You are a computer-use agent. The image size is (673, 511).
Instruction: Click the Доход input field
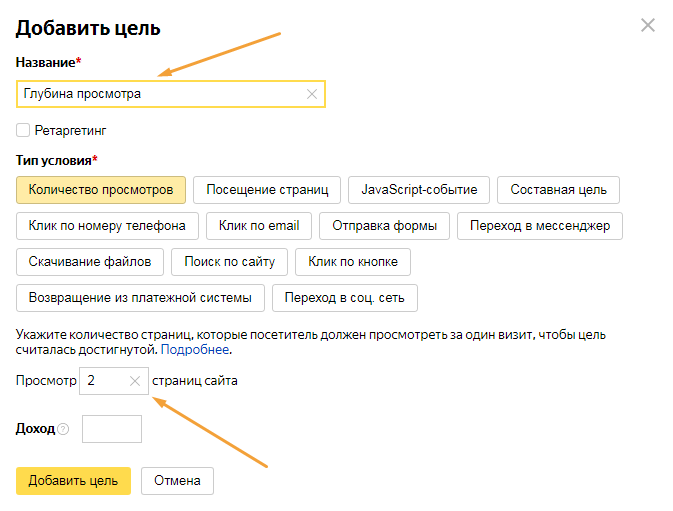click(x=112, y=429)
